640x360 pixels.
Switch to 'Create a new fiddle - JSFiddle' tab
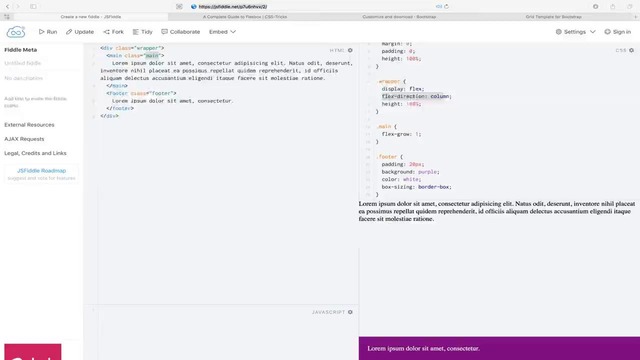tap(91, 17)
